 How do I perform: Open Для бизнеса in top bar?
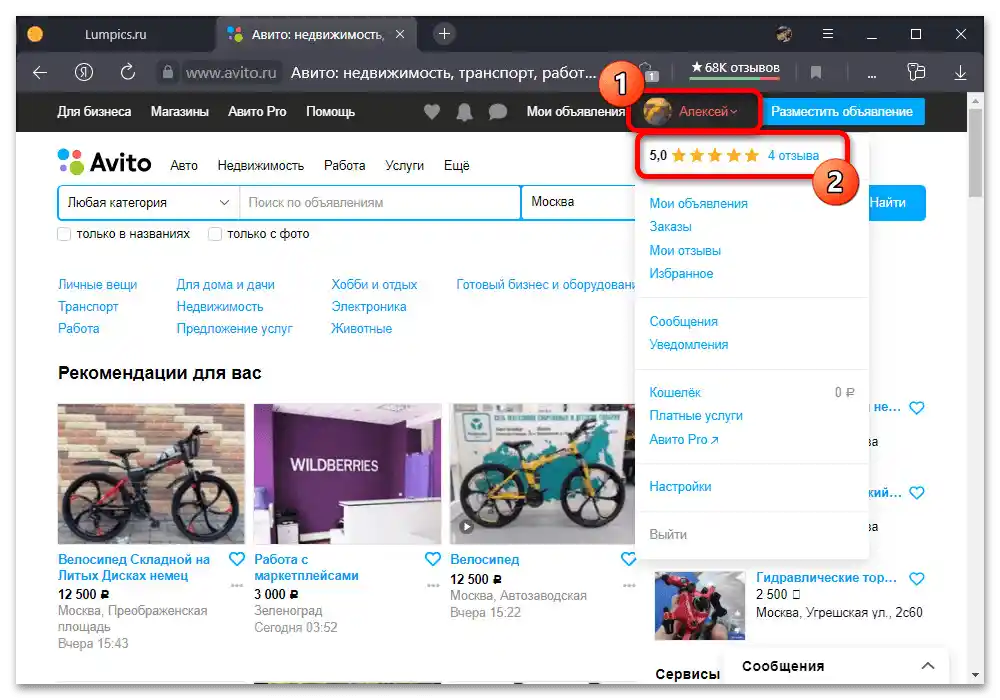[x=94, y=112]
